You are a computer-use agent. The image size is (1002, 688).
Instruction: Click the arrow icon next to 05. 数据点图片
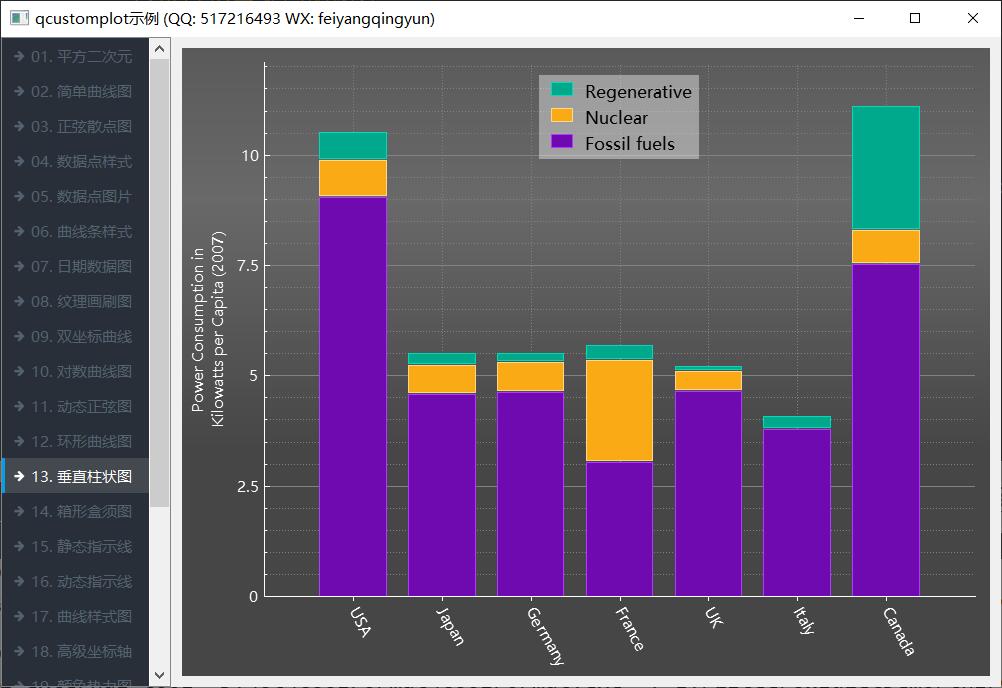coord(19,197)
